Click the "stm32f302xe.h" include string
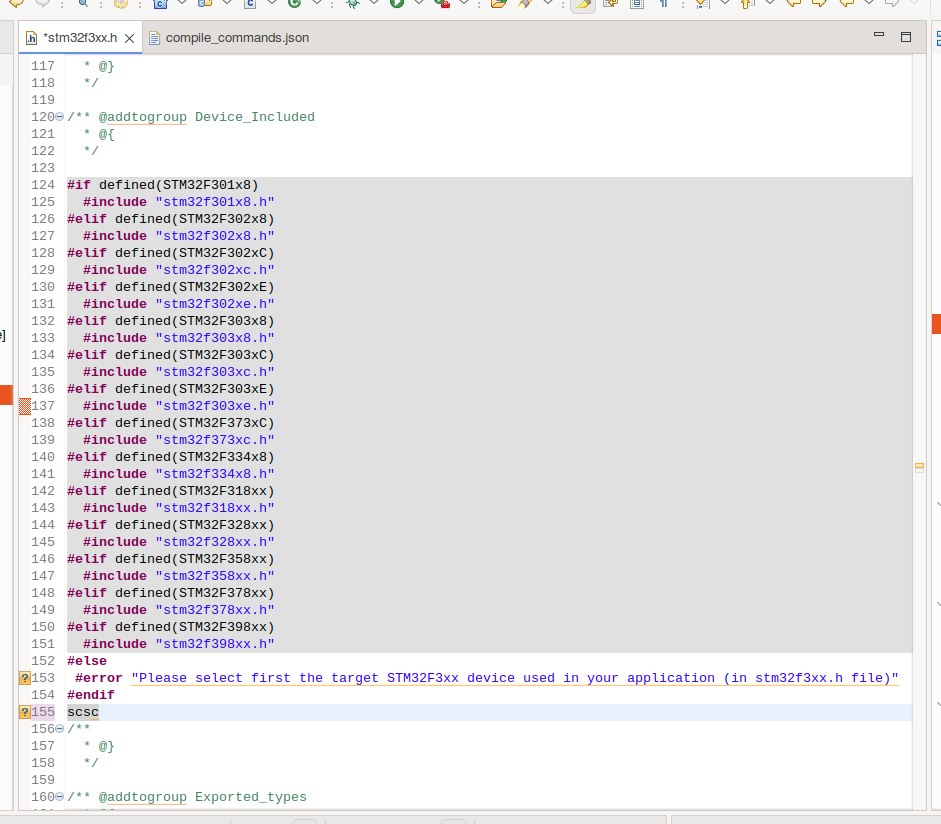 [x=215, y=304]
